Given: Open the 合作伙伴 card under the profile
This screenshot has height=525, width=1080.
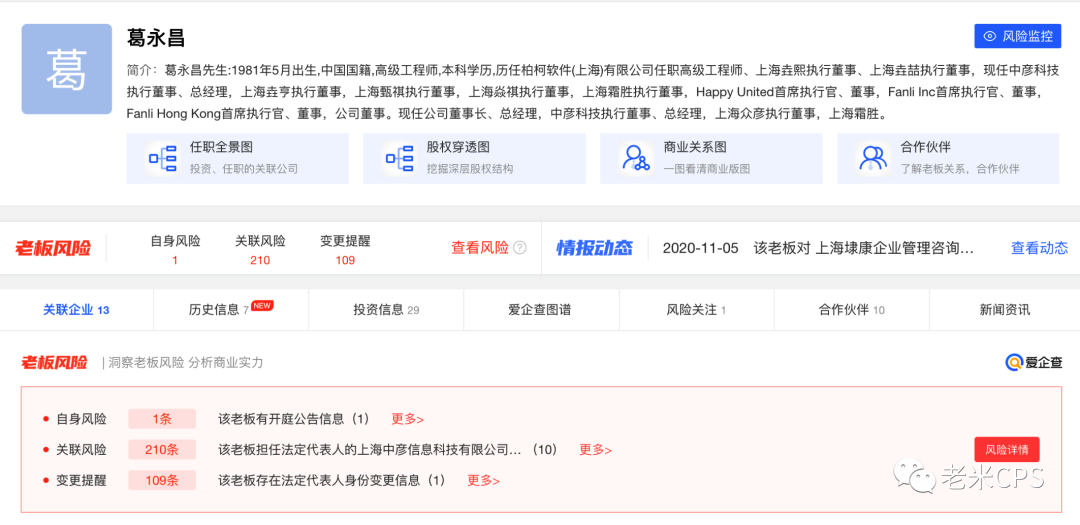Looking at the screenshot, I should [948, 158].
